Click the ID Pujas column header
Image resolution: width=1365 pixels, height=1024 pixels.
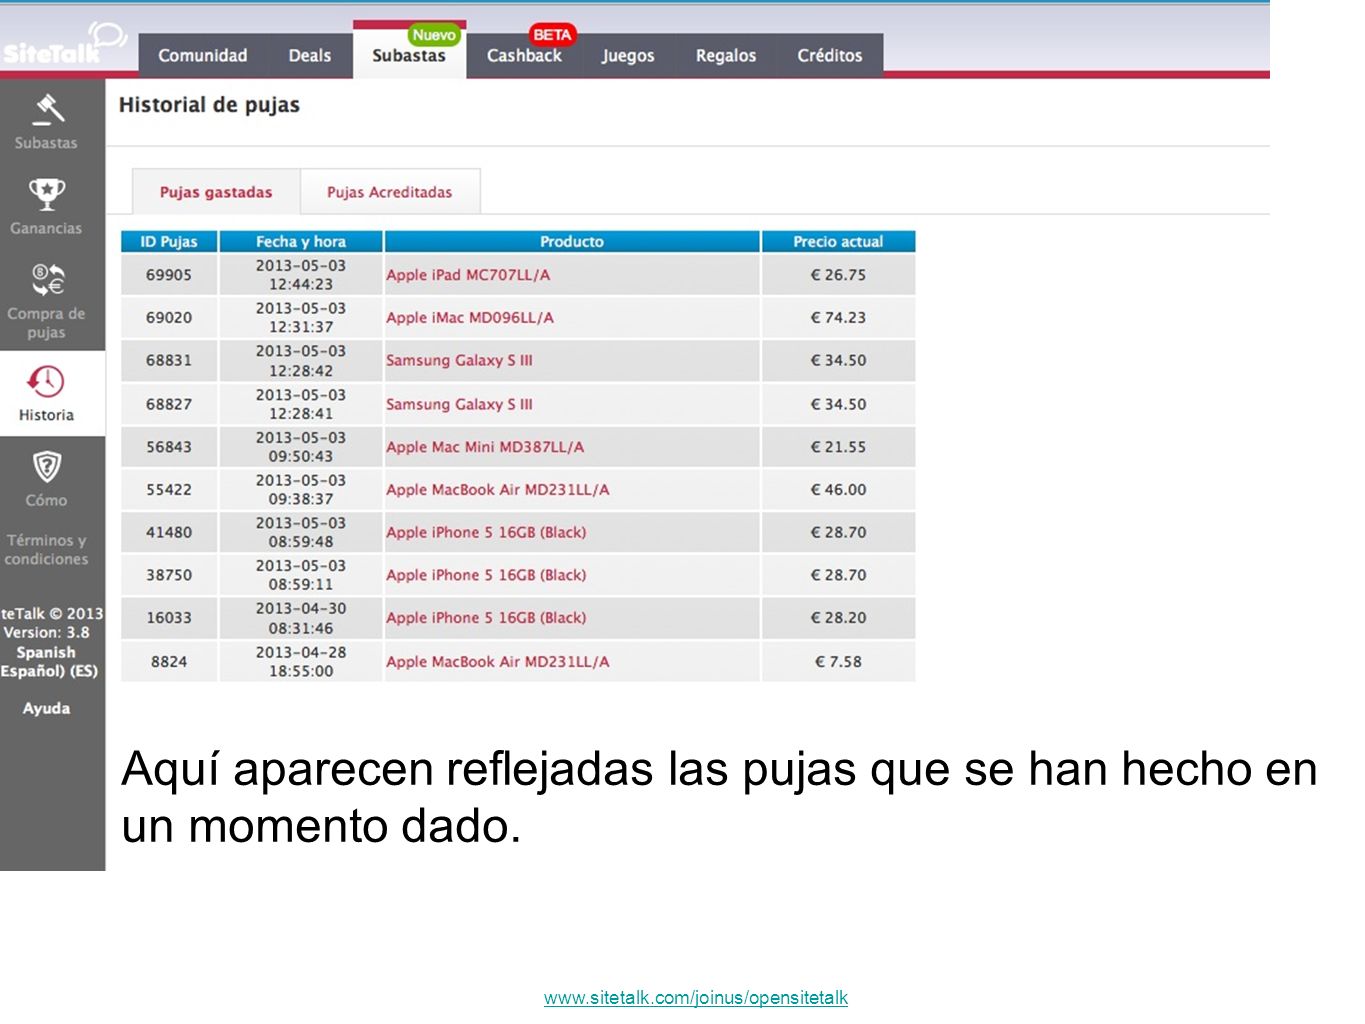(x=169, y=242)
